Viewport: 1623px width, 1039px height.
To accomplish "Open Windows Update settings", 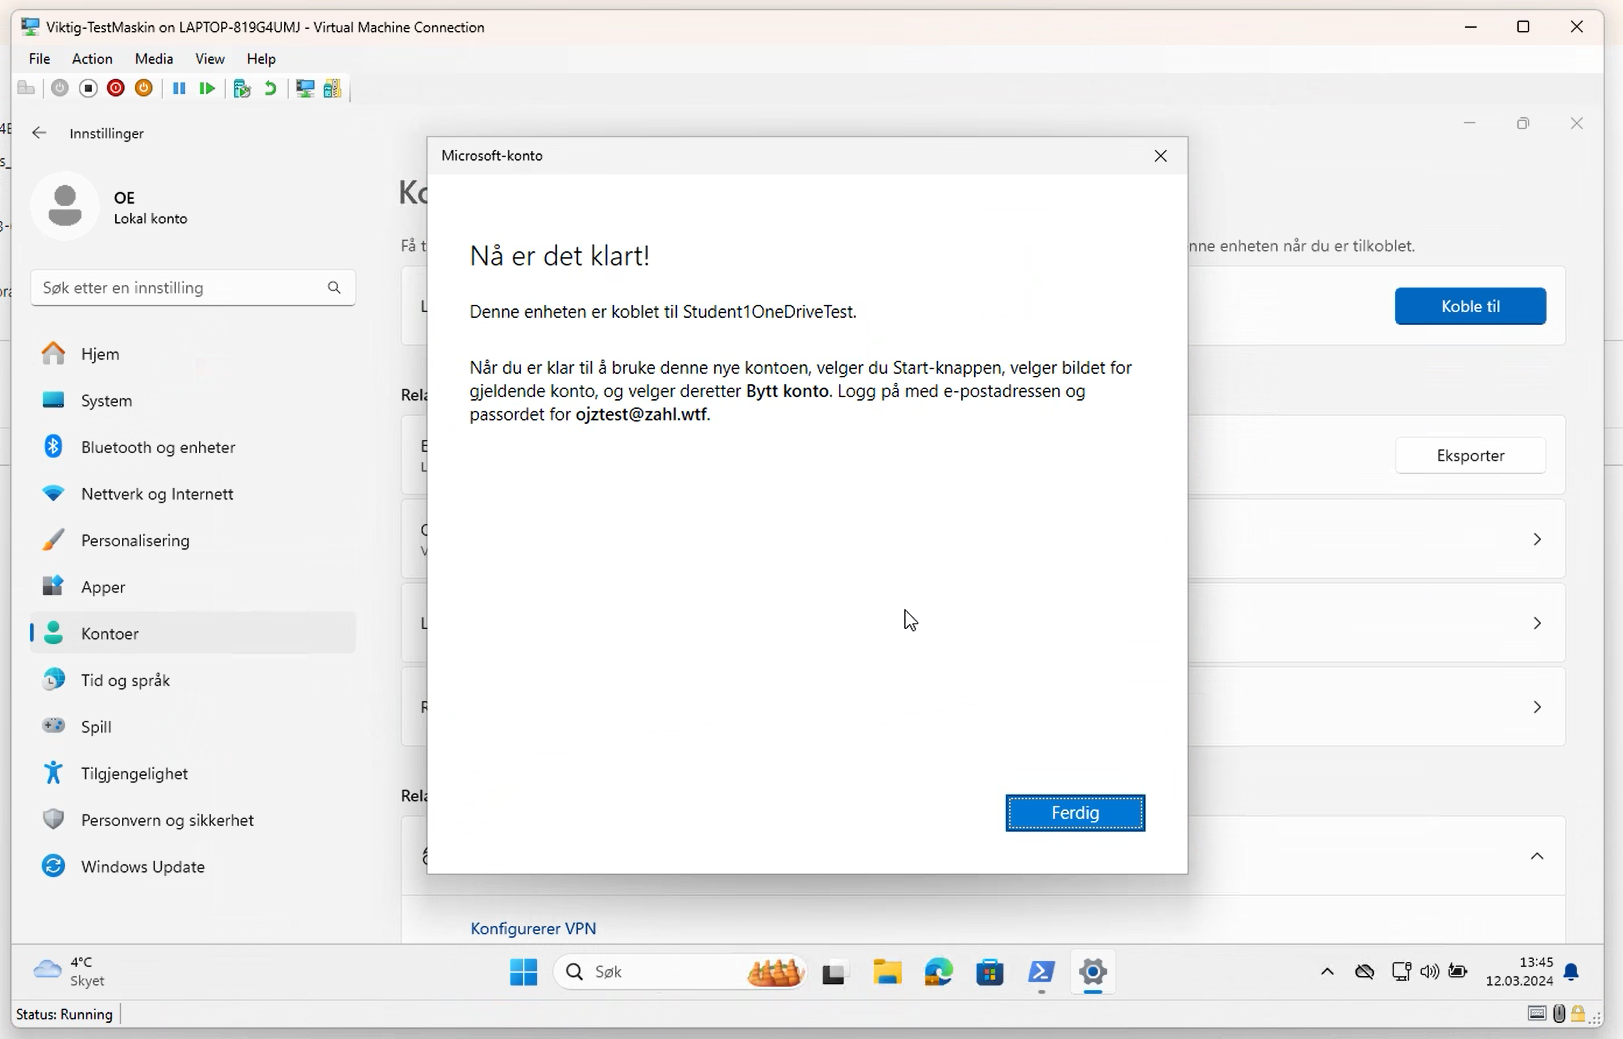I will (x=193, y=867).
